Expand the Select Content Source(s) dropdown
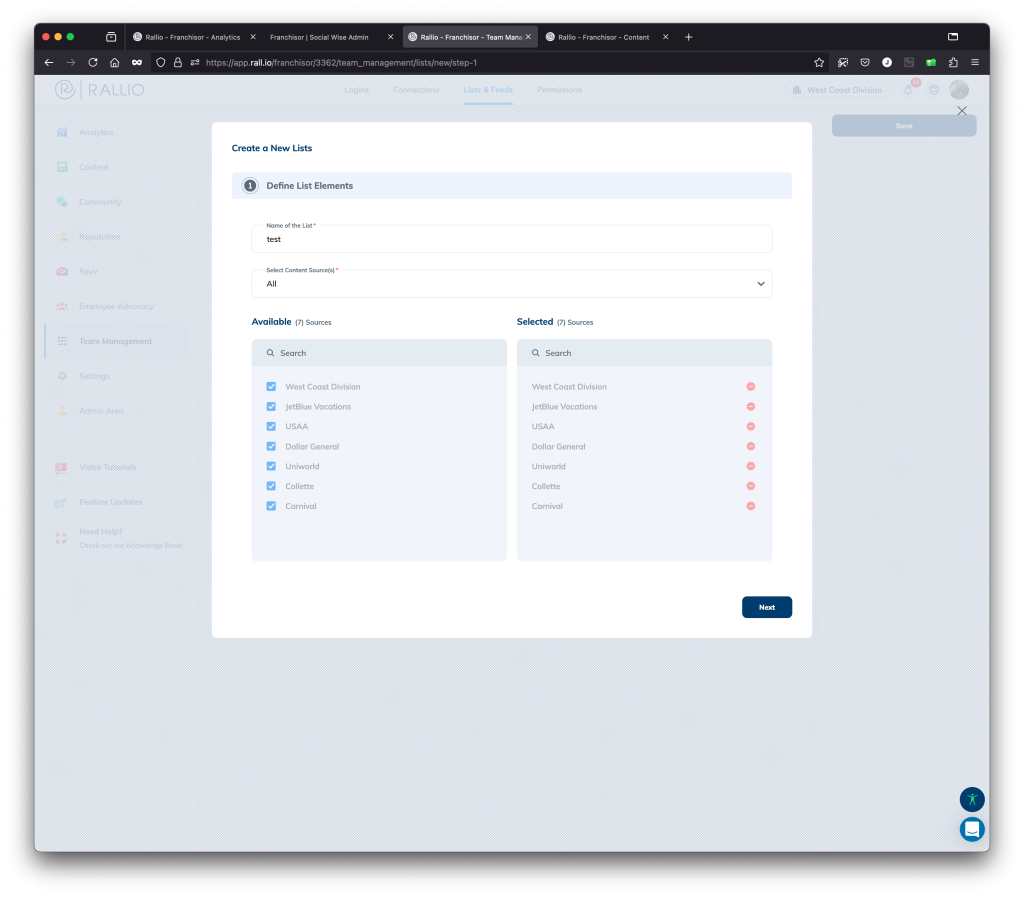 pos(760,284)
